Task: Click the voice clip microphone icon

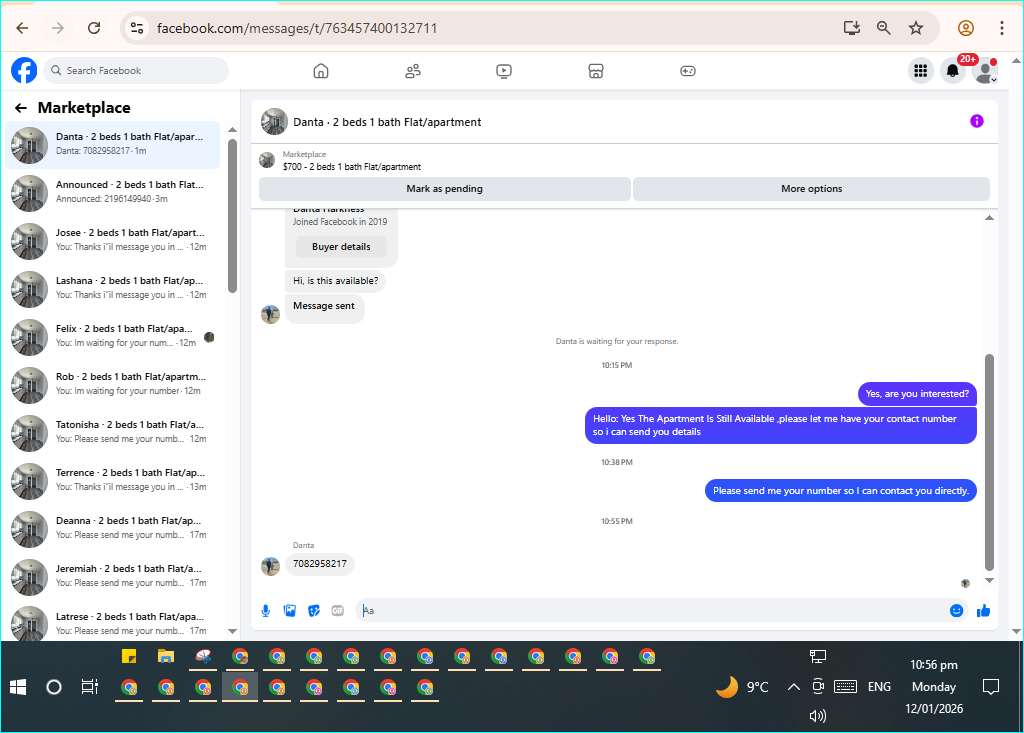Action: pos(266,611)
